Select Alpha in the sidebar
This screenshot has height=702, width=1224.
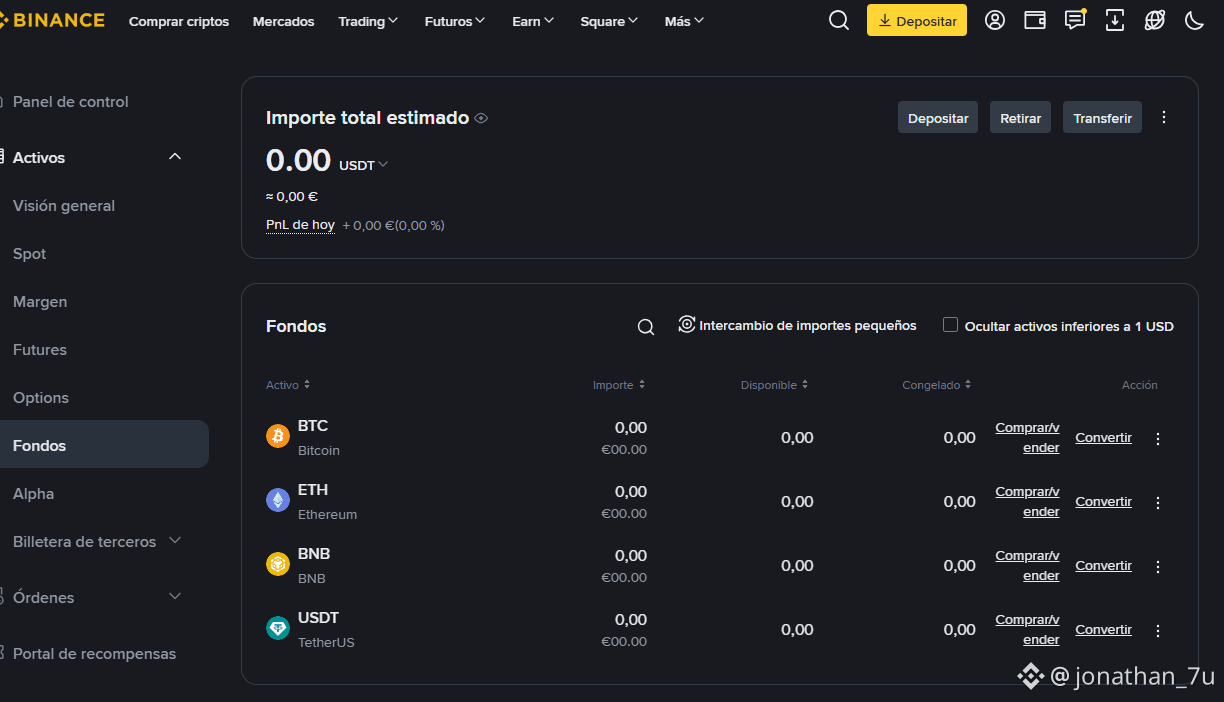coord(34,494)
